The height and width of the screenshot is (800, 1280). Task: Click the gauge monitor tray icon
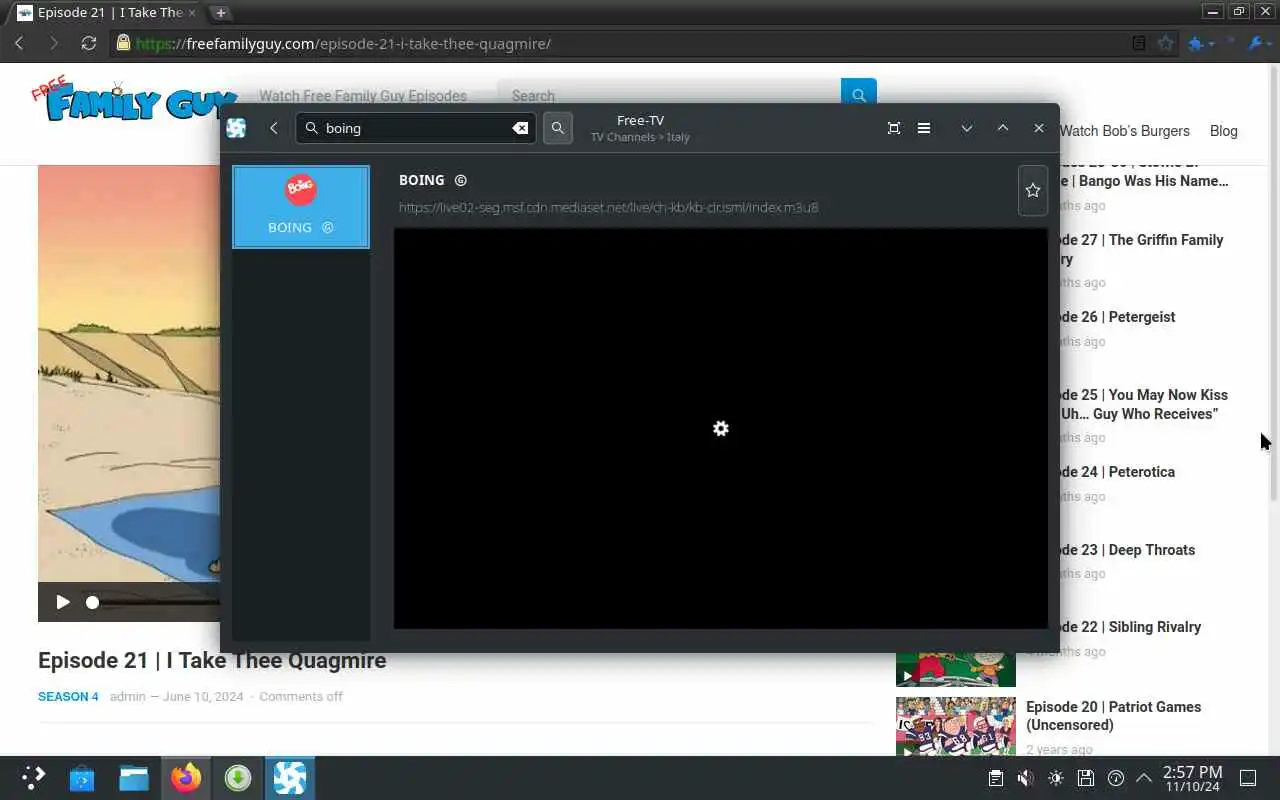[1116, 778]
